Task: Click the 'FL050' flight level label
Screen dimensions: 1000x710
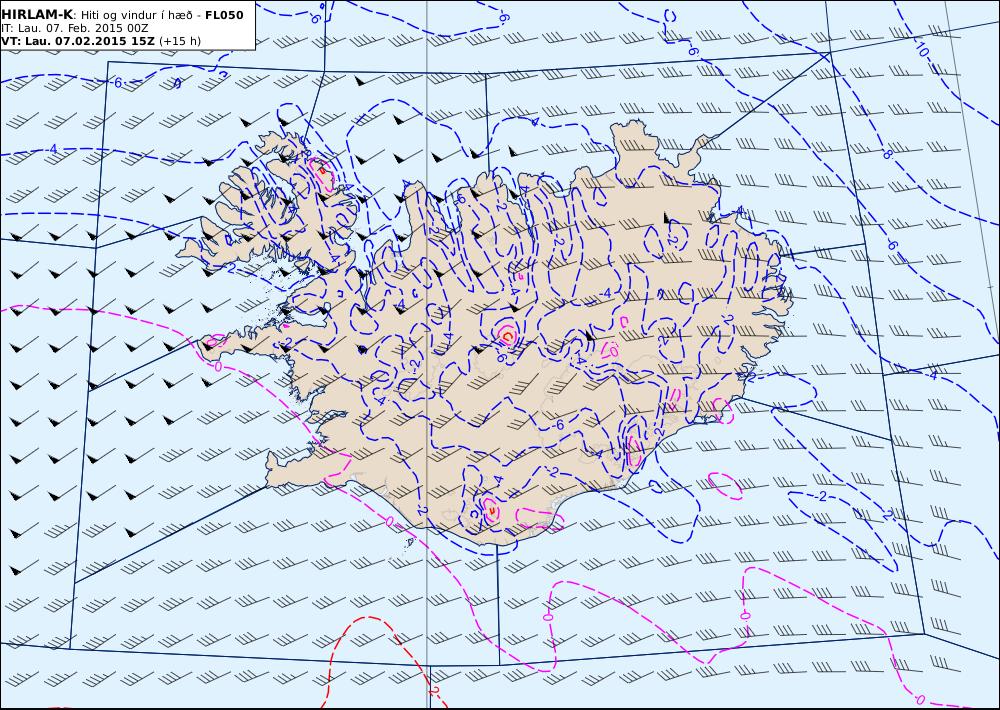Action: (x=224, y=15)
